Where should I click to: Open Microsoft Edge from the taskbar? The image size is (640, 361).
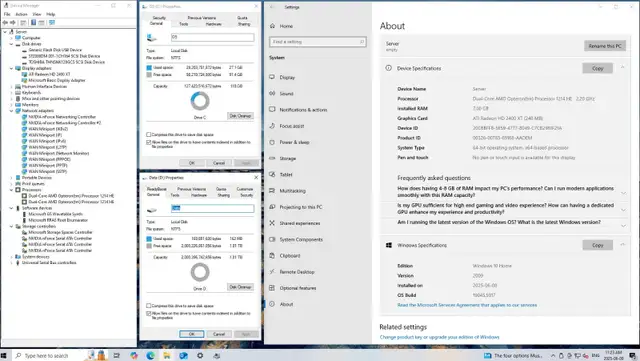coord(150,356)
